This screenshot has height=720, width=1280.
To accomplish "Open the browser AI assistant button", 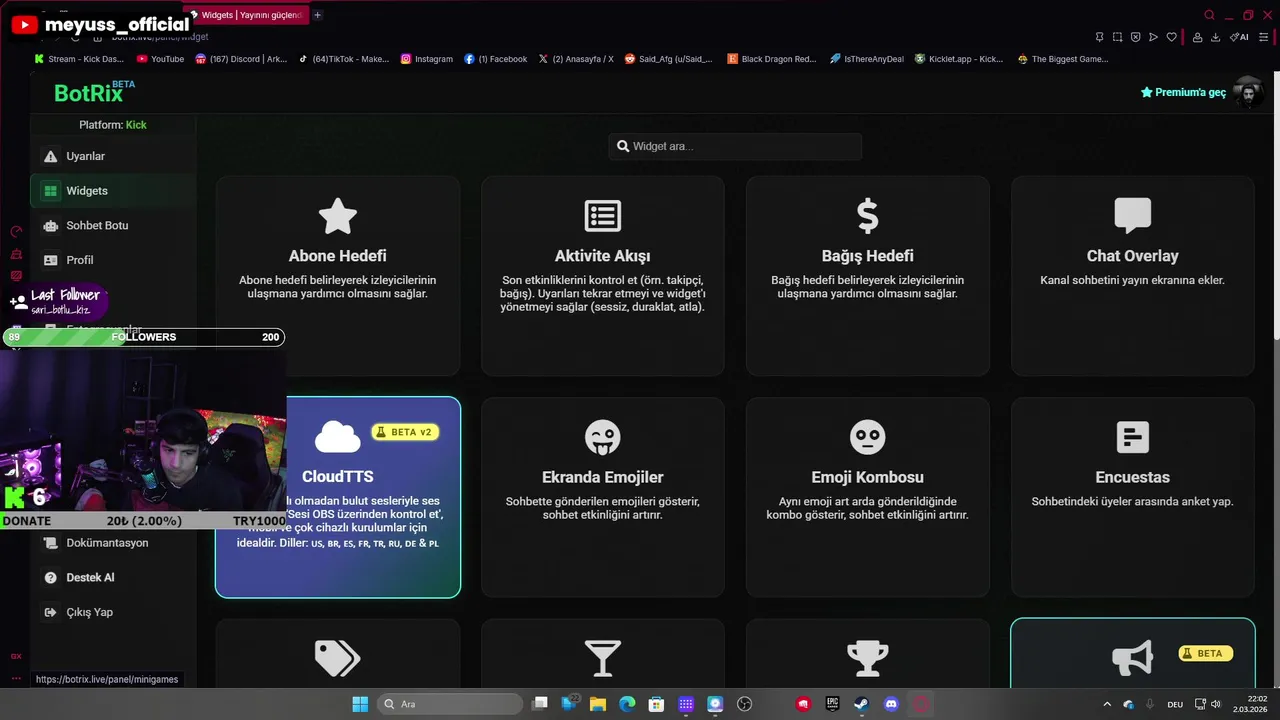I will 1239,37.
